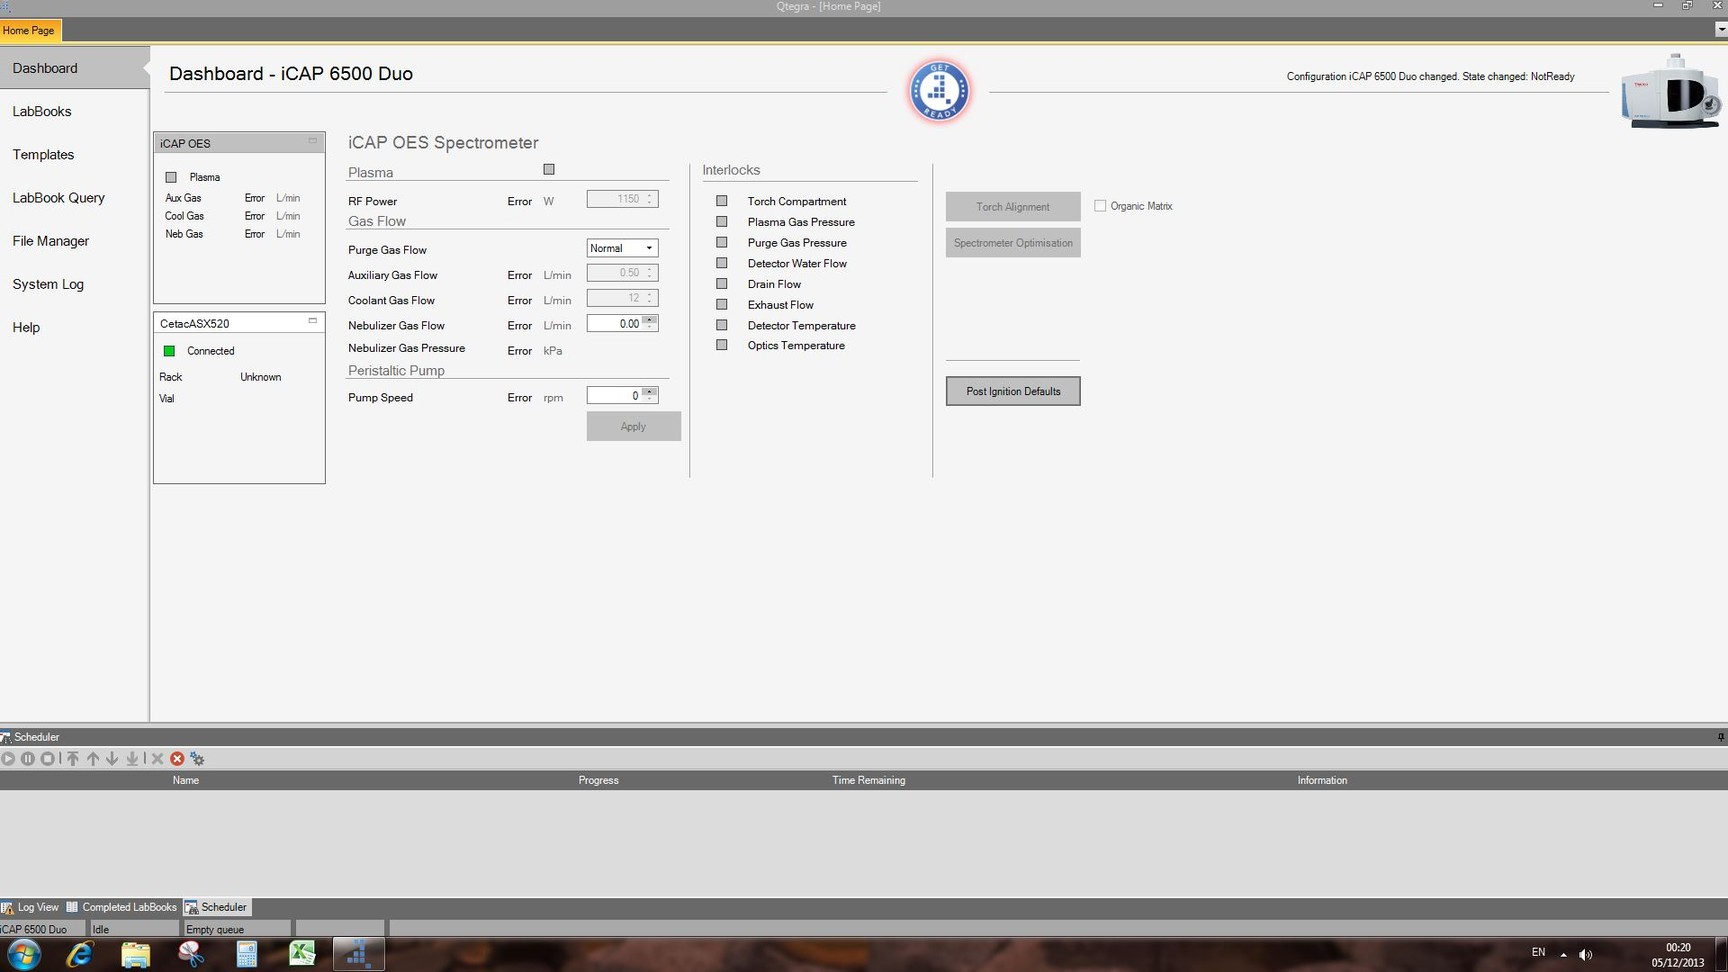
Task: Move queue item to bottom
Action: [x=132, y=759]
